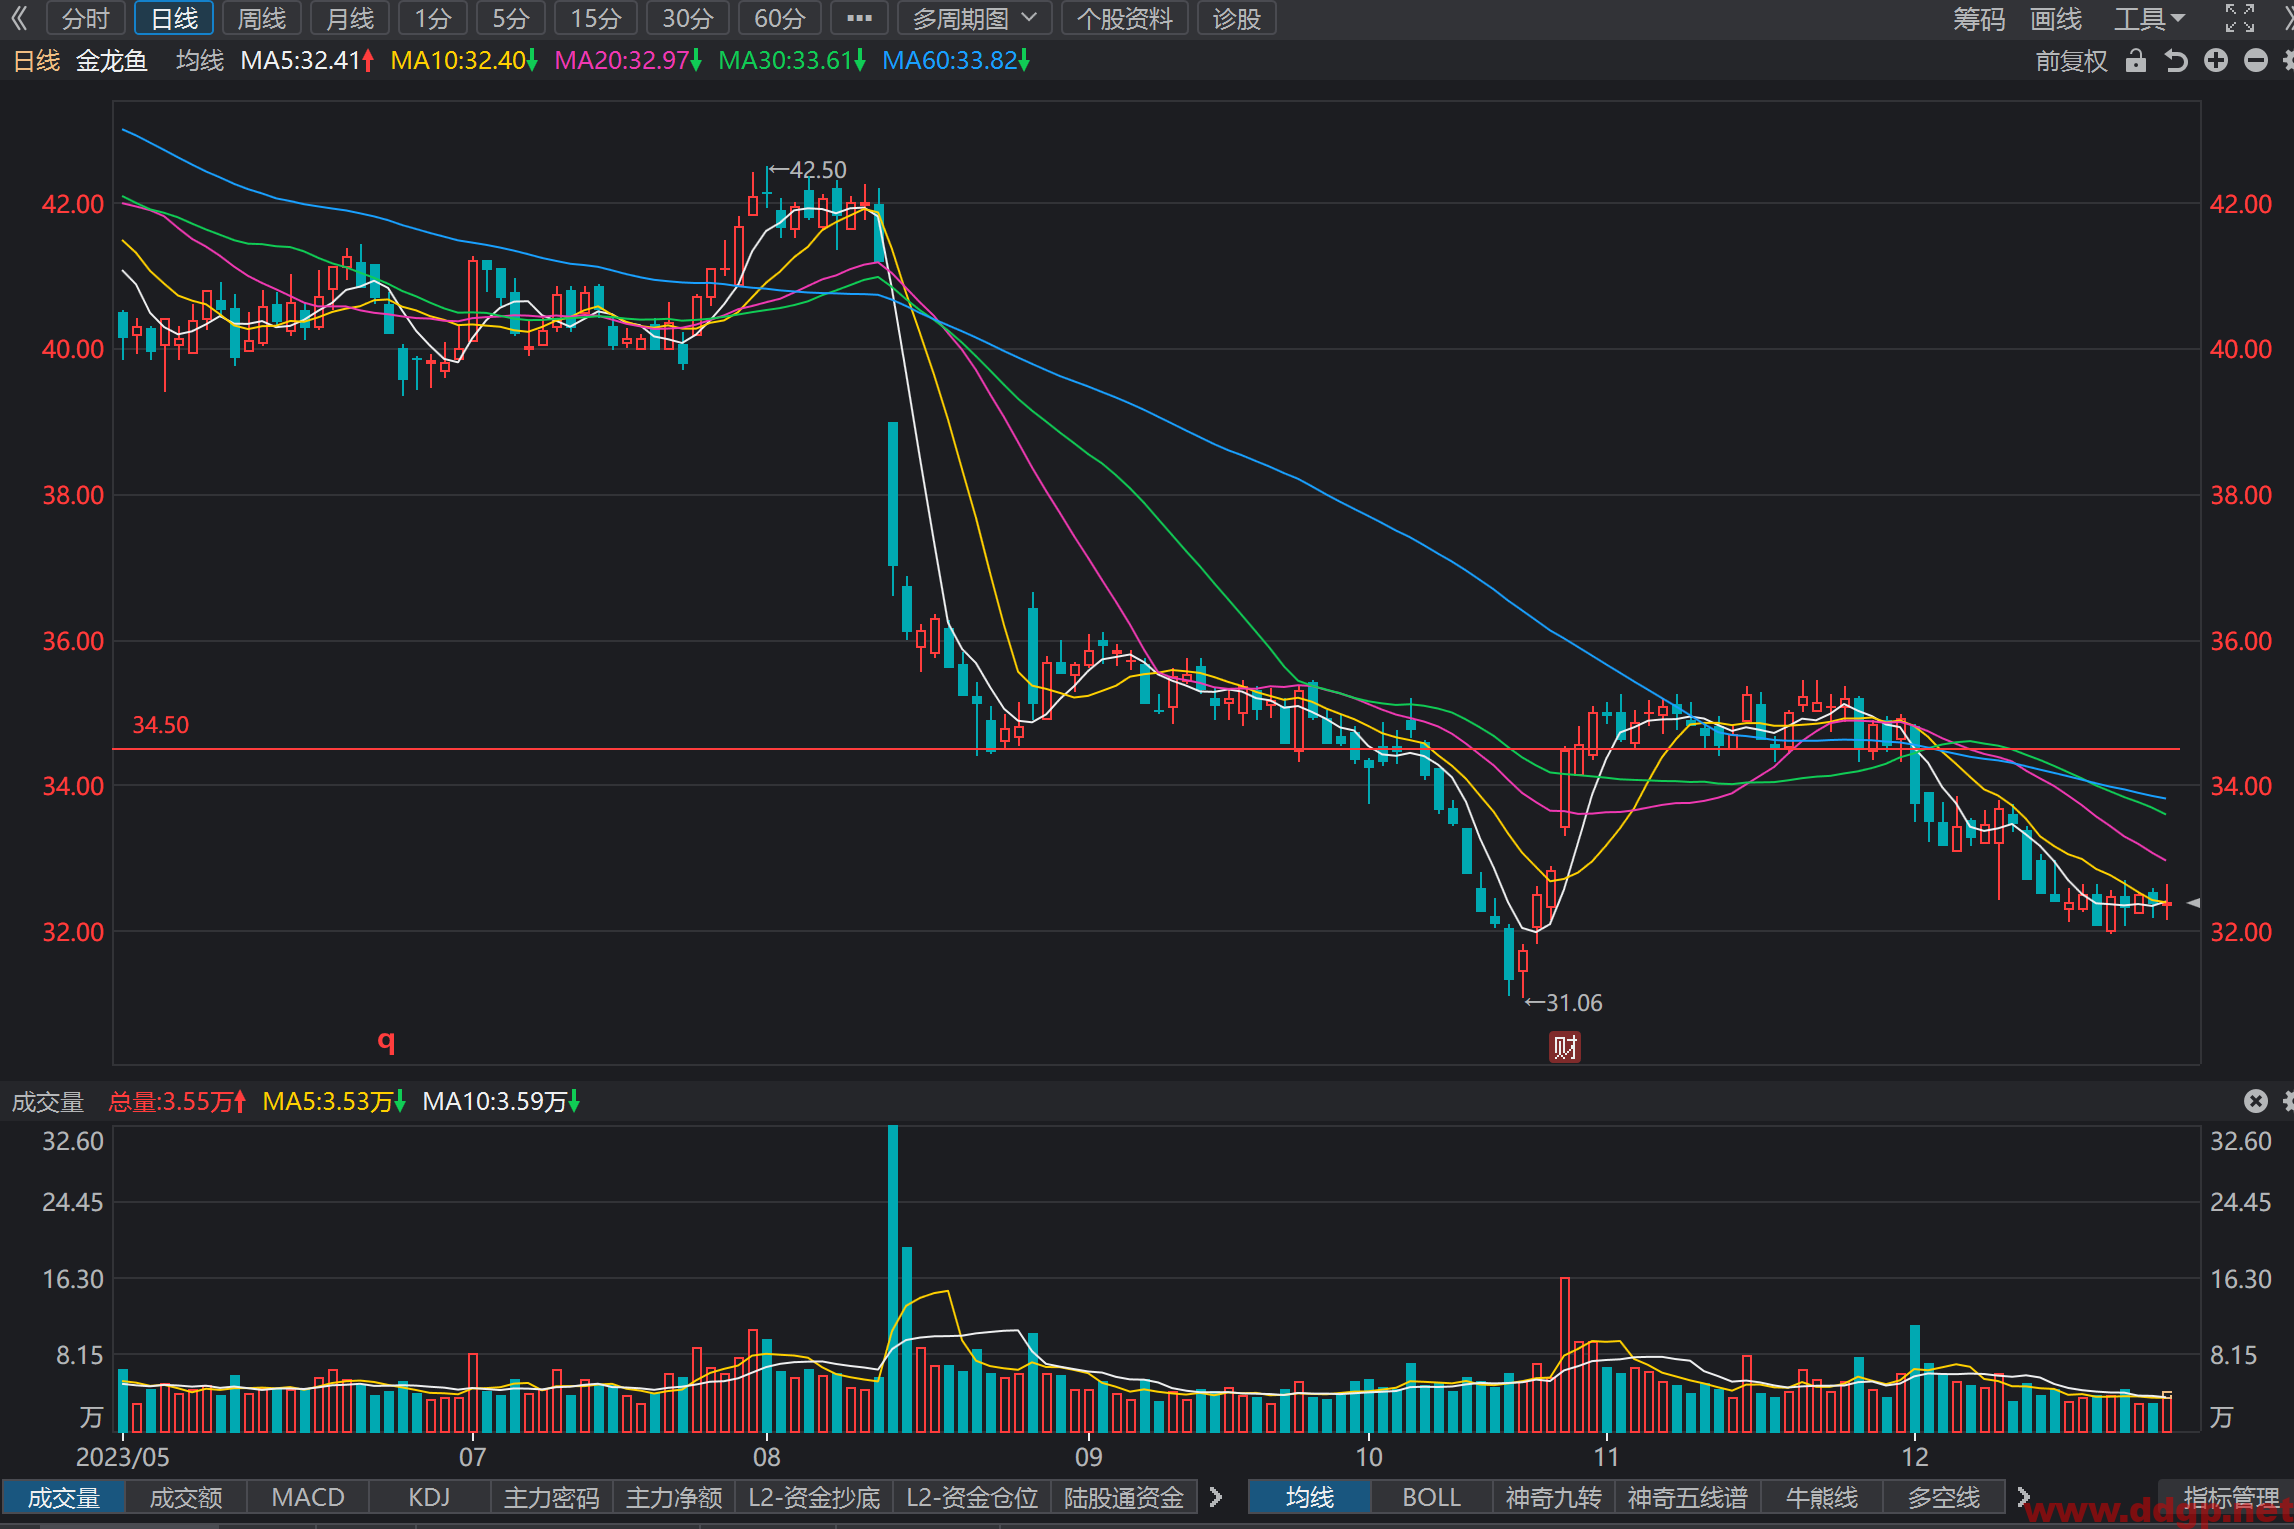The width and height of the screenshot is (2294, 1529).
Task: Switch chart period to 周线
Action: pos(261,18)
